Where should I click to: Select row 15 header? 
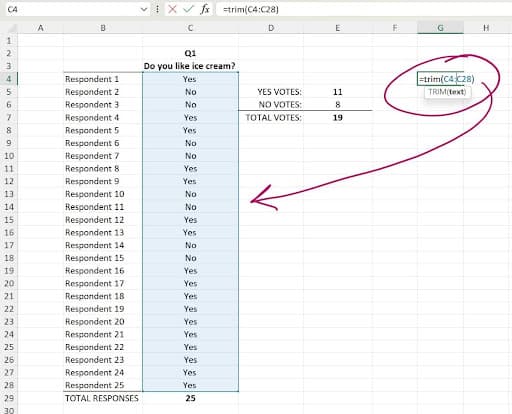pos(9,220)
